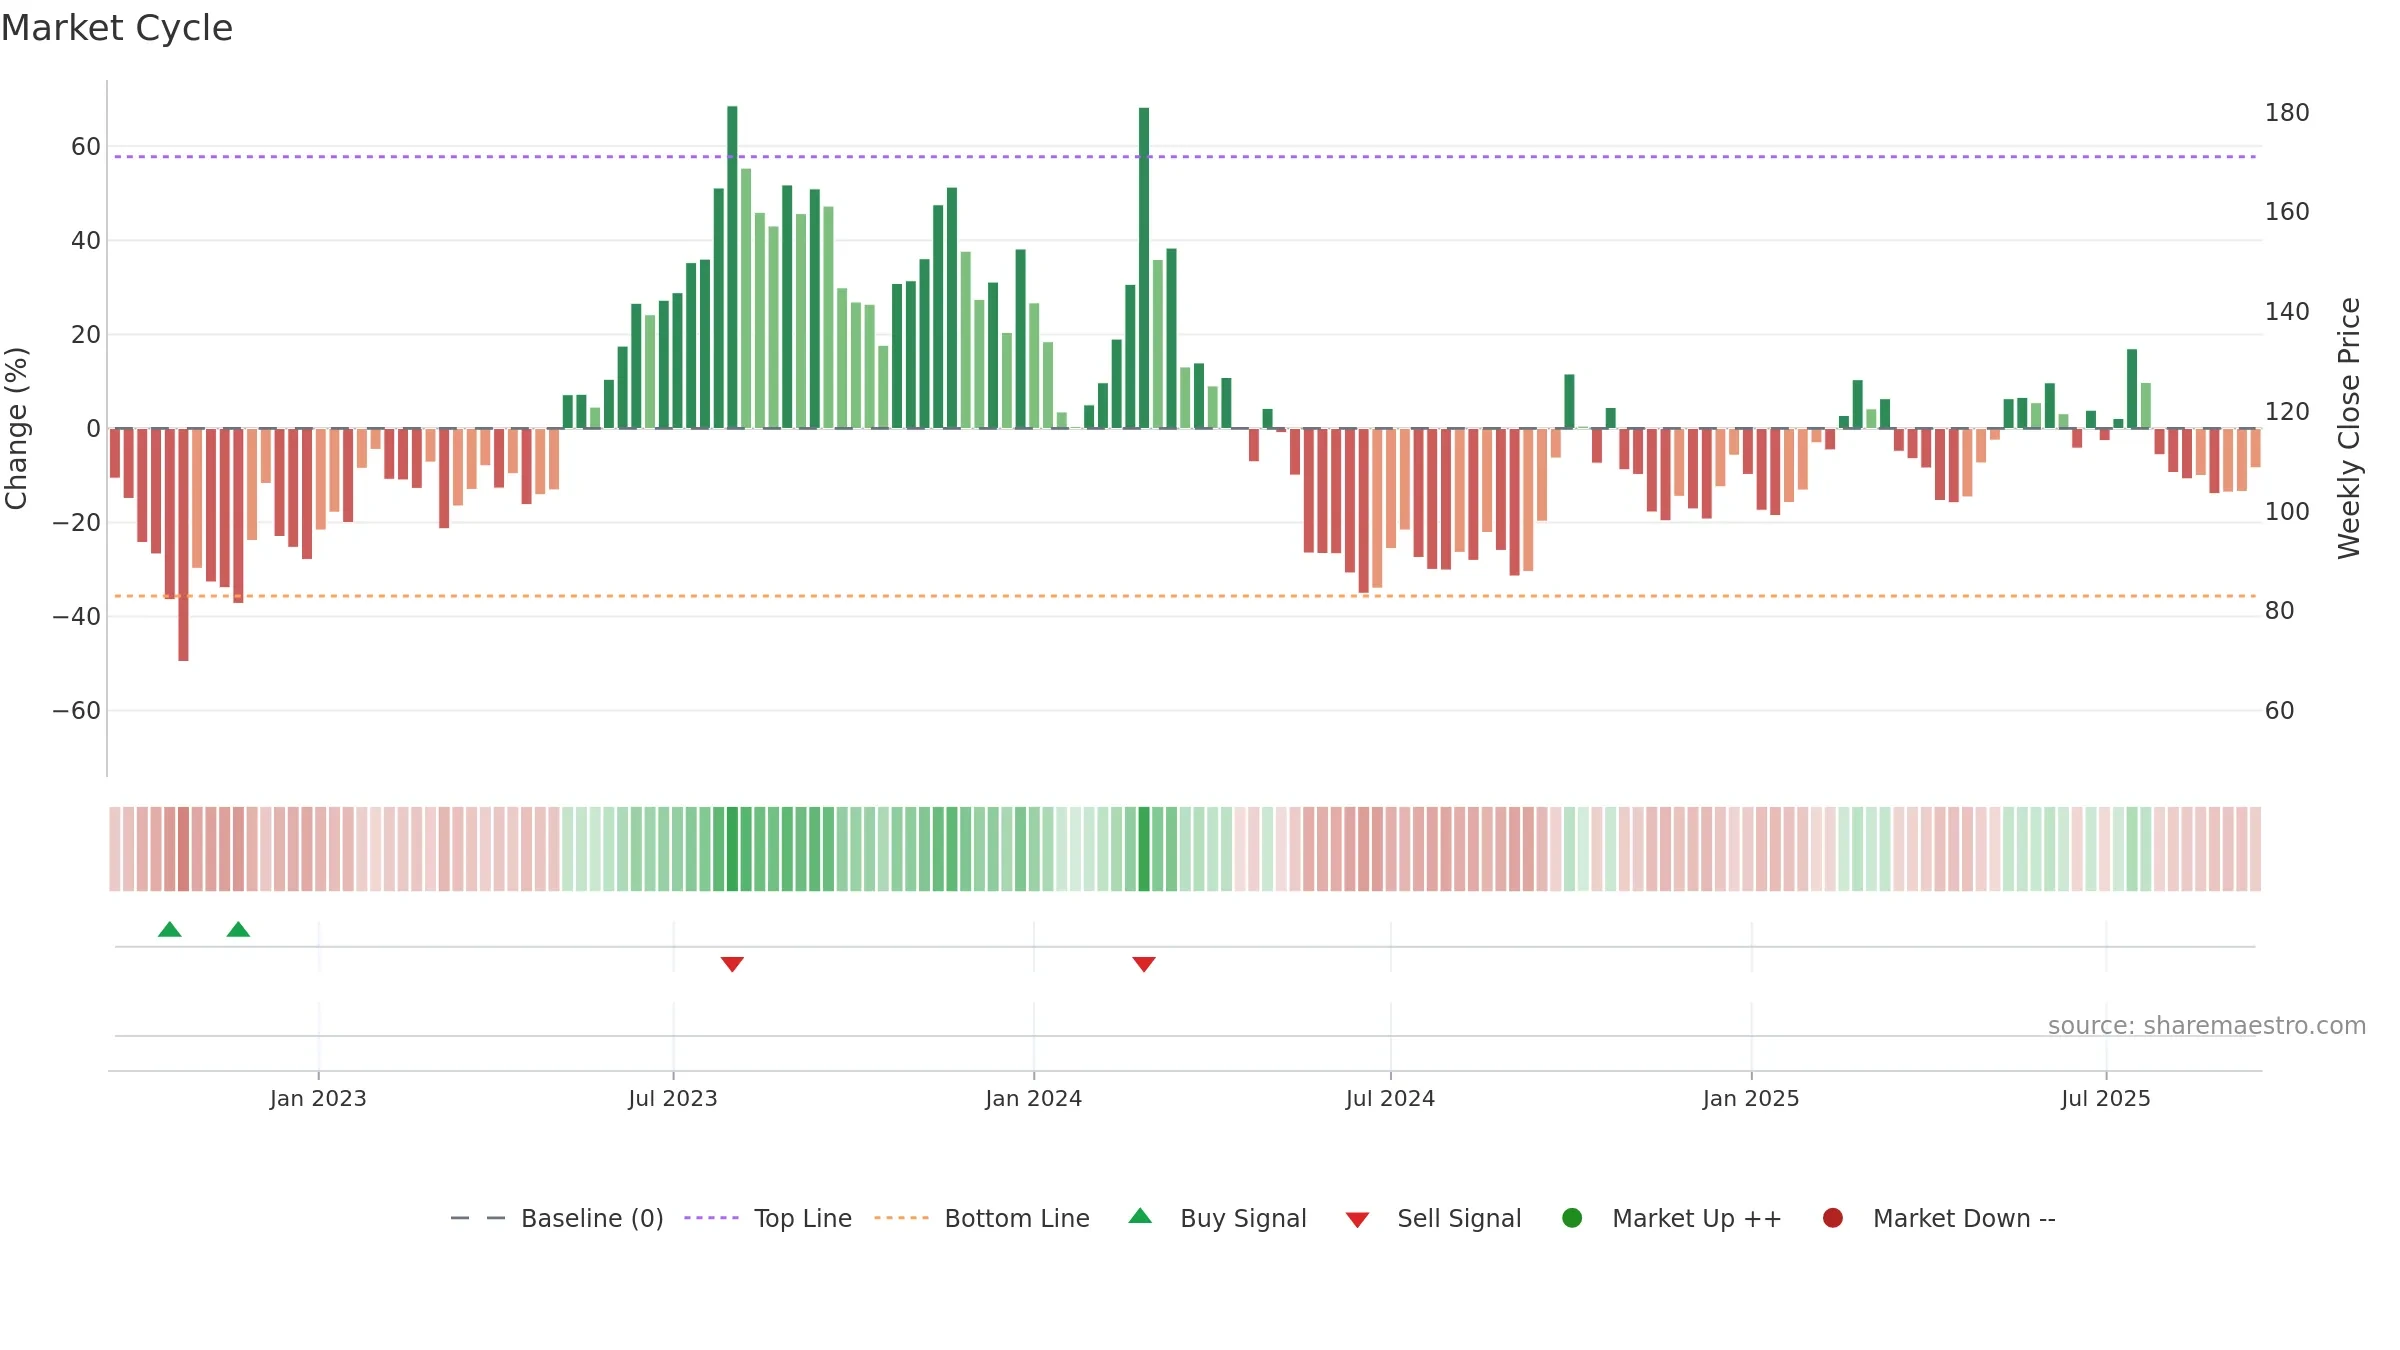Click the dark red Market Down circle in legend
The width and height of the screenshot is (2400, 1350).
coord(1833,1218)
